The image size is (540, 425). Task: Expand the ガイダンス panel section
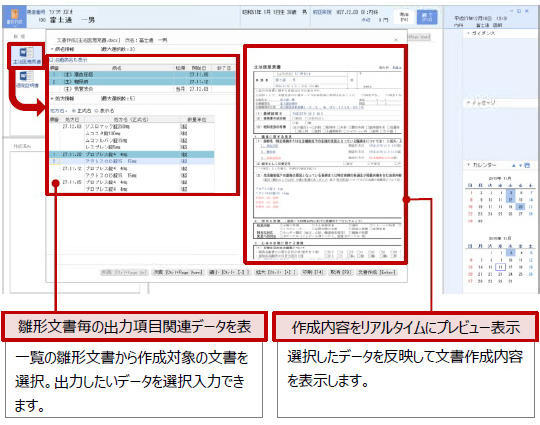coord(468,33)
